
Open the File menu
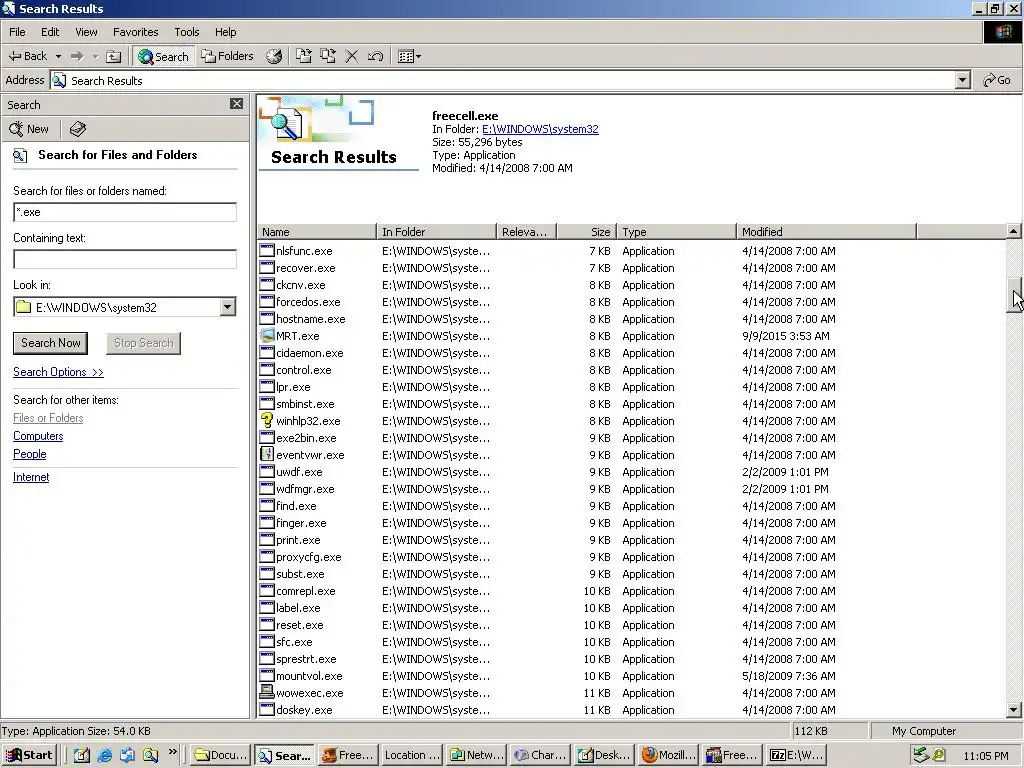pyautogui.click(x=17, y=32)
